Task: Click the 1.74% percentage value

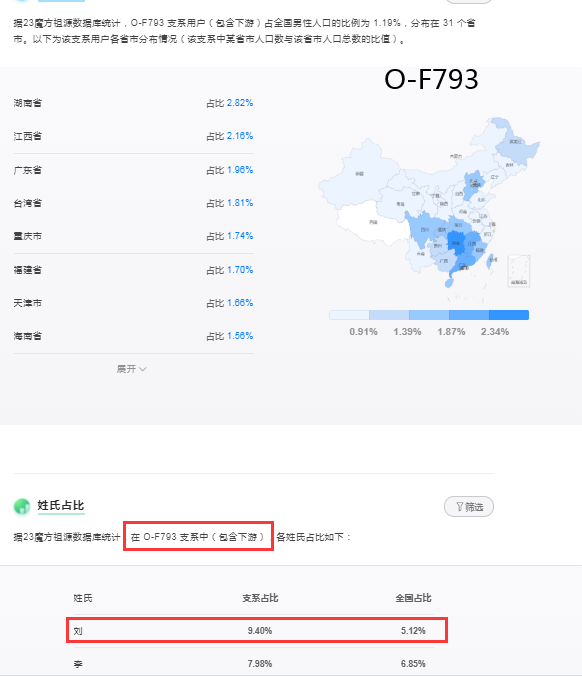Action: [x=240, y=236]
